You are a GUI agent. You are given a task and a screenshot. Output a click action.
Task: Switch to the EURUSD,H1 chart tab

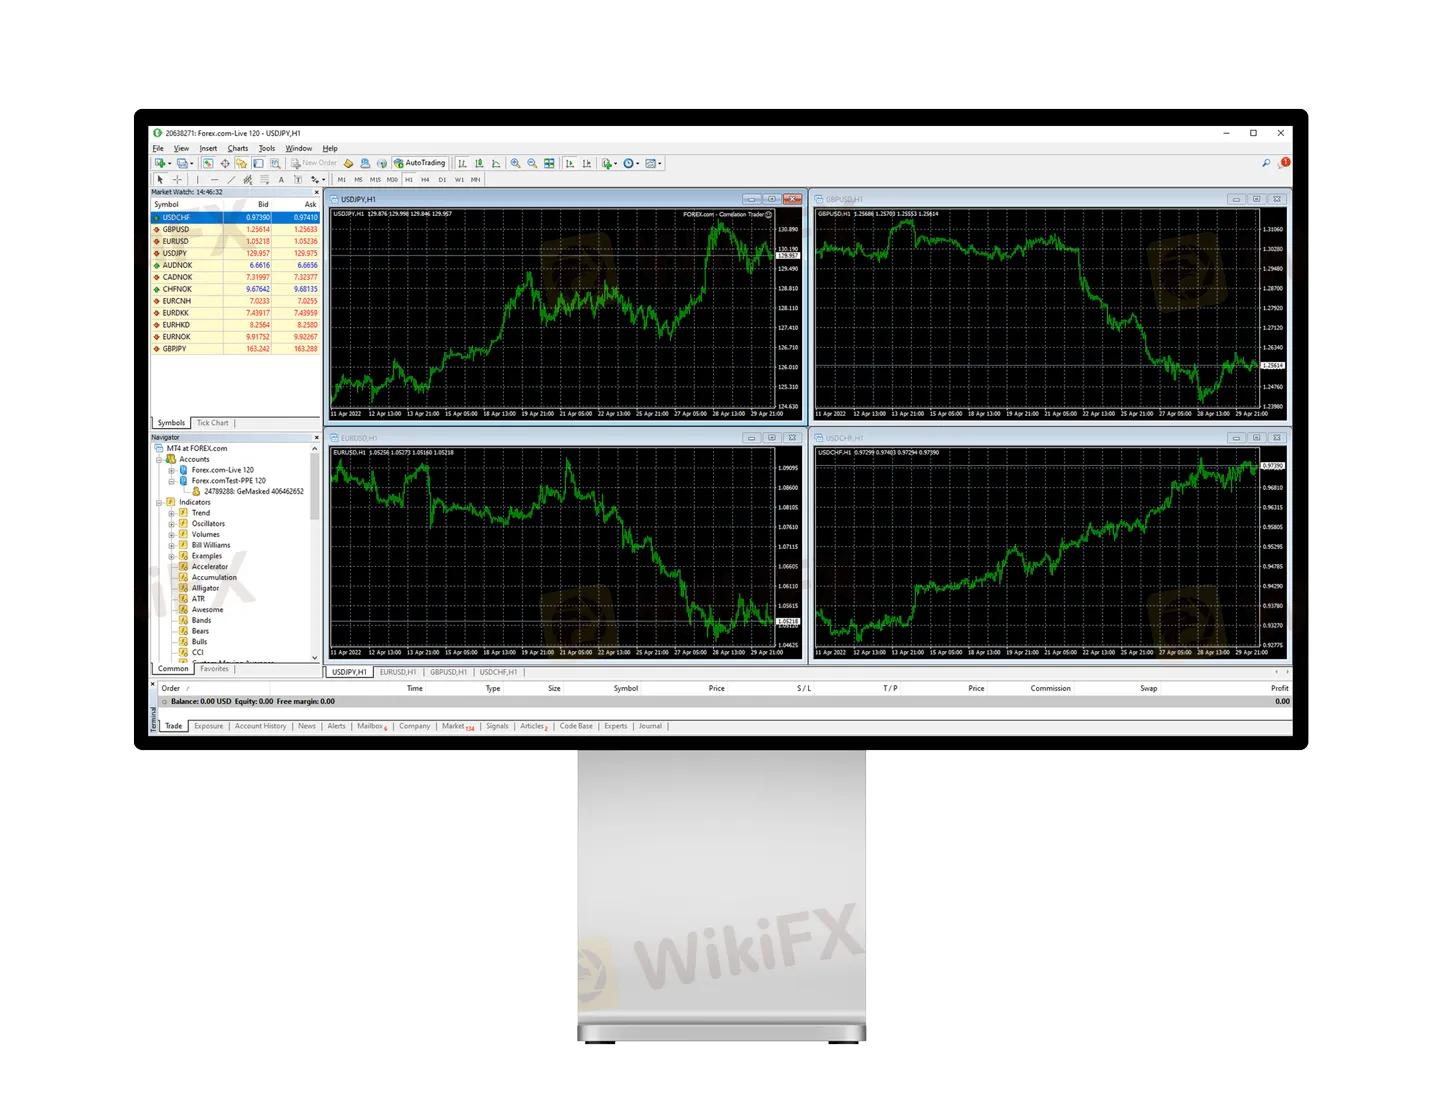click(x=396, y=672)
